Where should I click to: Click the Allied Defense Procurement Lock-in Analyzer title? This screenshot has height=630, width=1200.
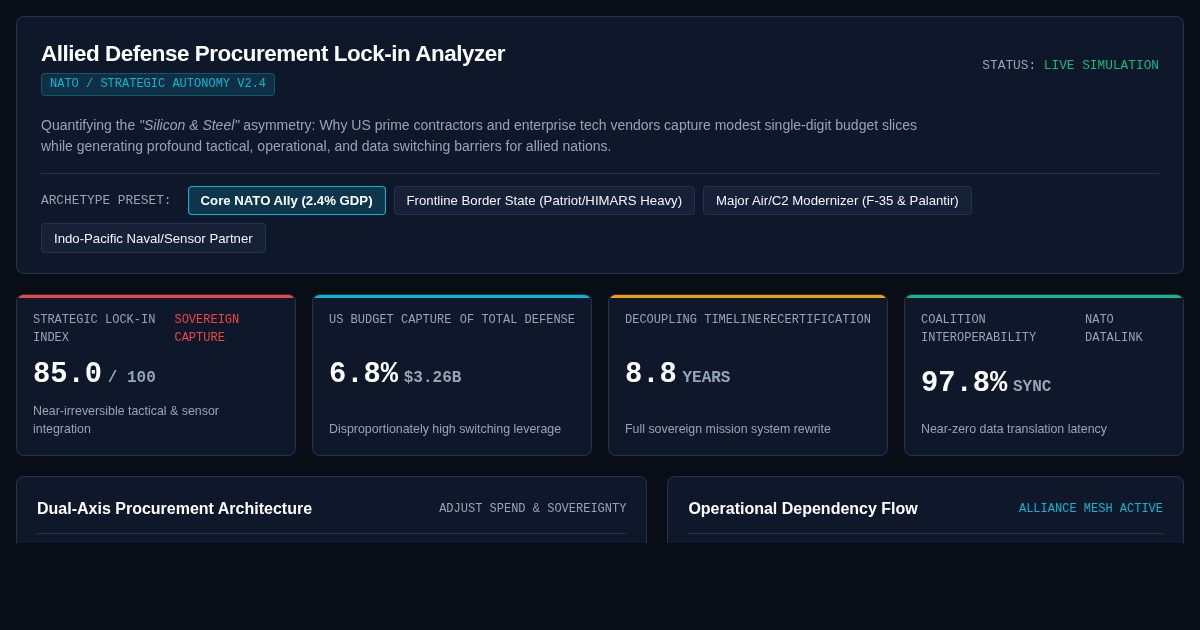(x=273, y=53)
